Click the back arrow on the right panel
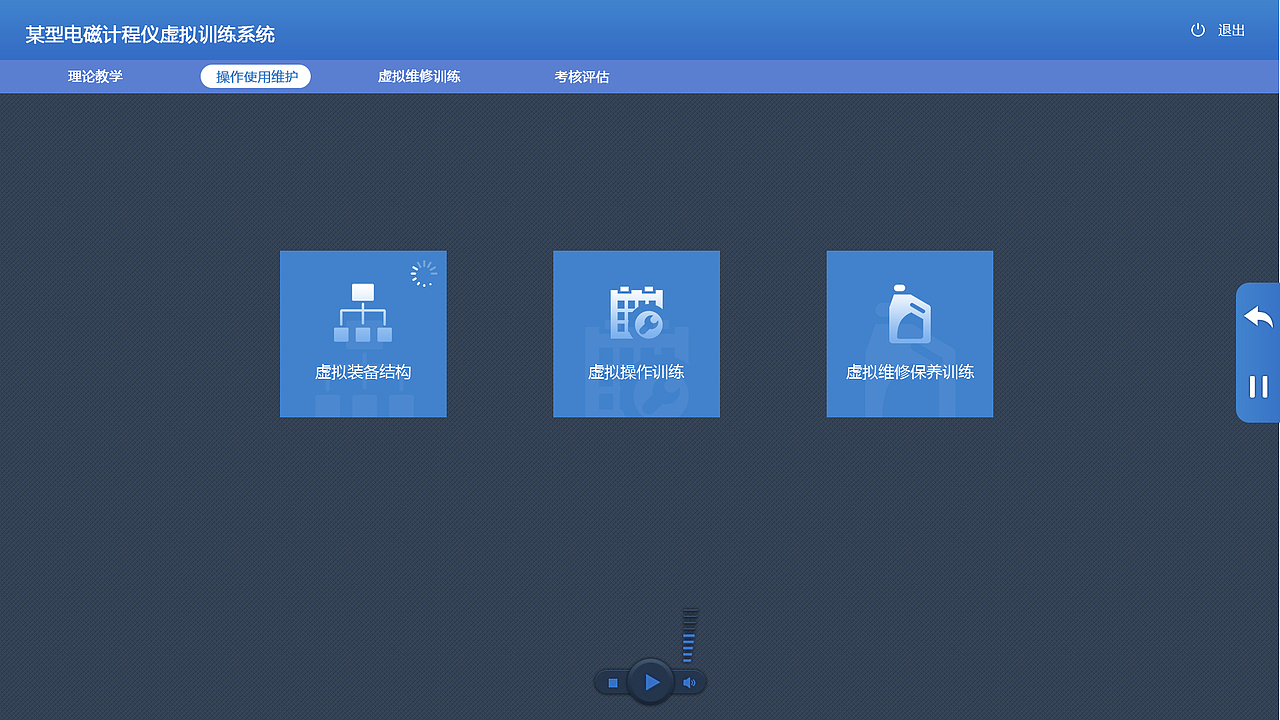The image size is (1280, 720). click(1257, 316)
